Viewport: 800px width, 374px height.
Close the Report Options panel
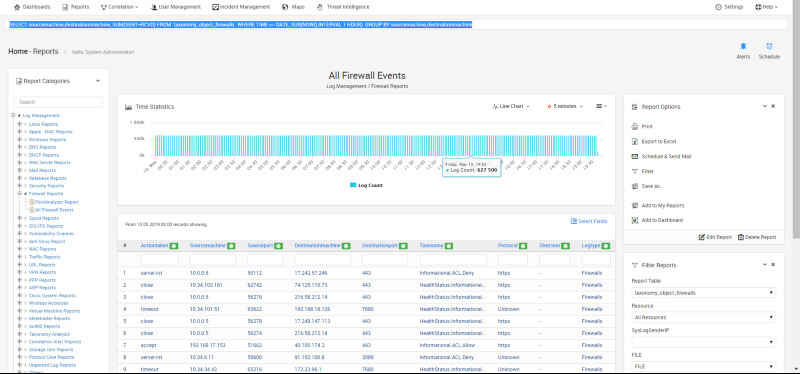click(x=773, y=107)
